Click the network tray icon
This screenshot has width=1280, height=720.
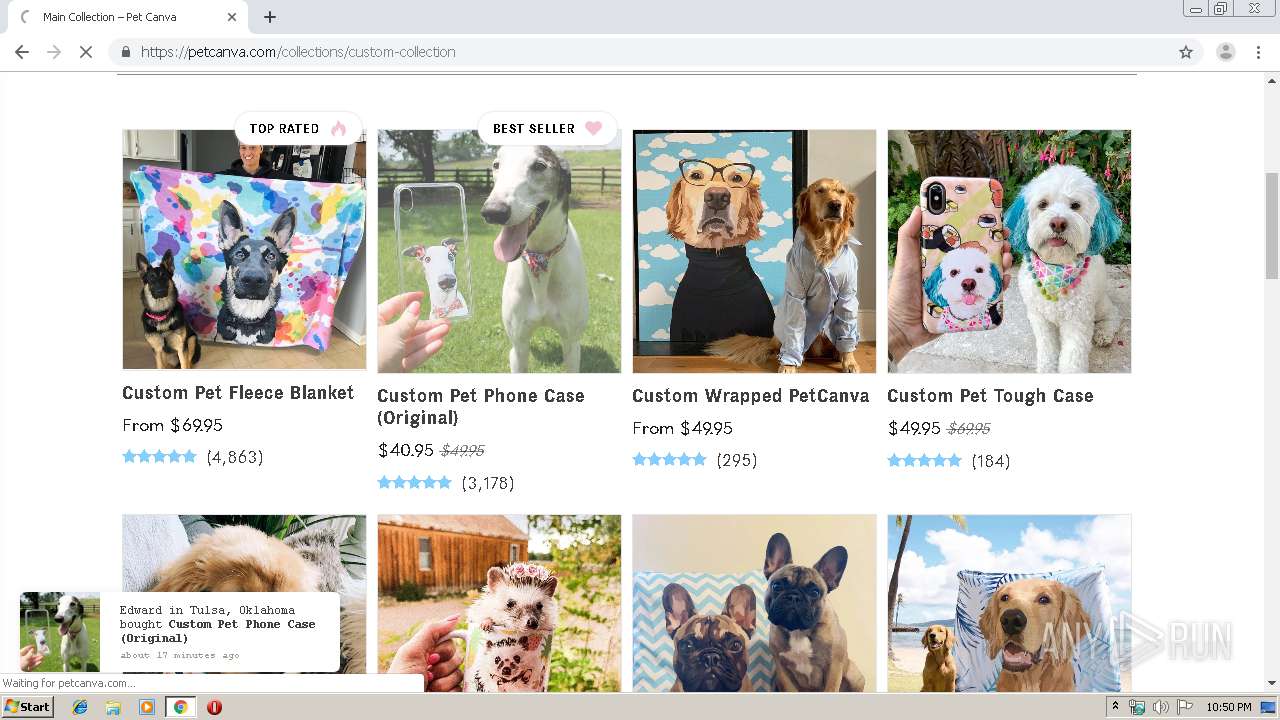click(x=1137, y=707)
